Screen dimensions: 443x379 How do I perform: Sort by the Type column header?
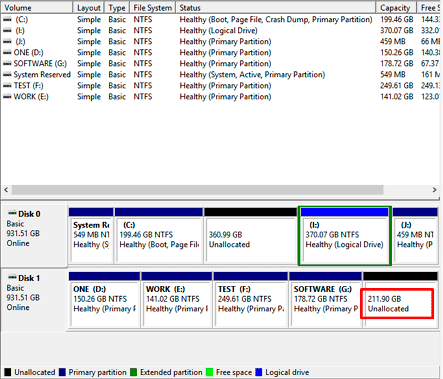[x=117, y=7]
